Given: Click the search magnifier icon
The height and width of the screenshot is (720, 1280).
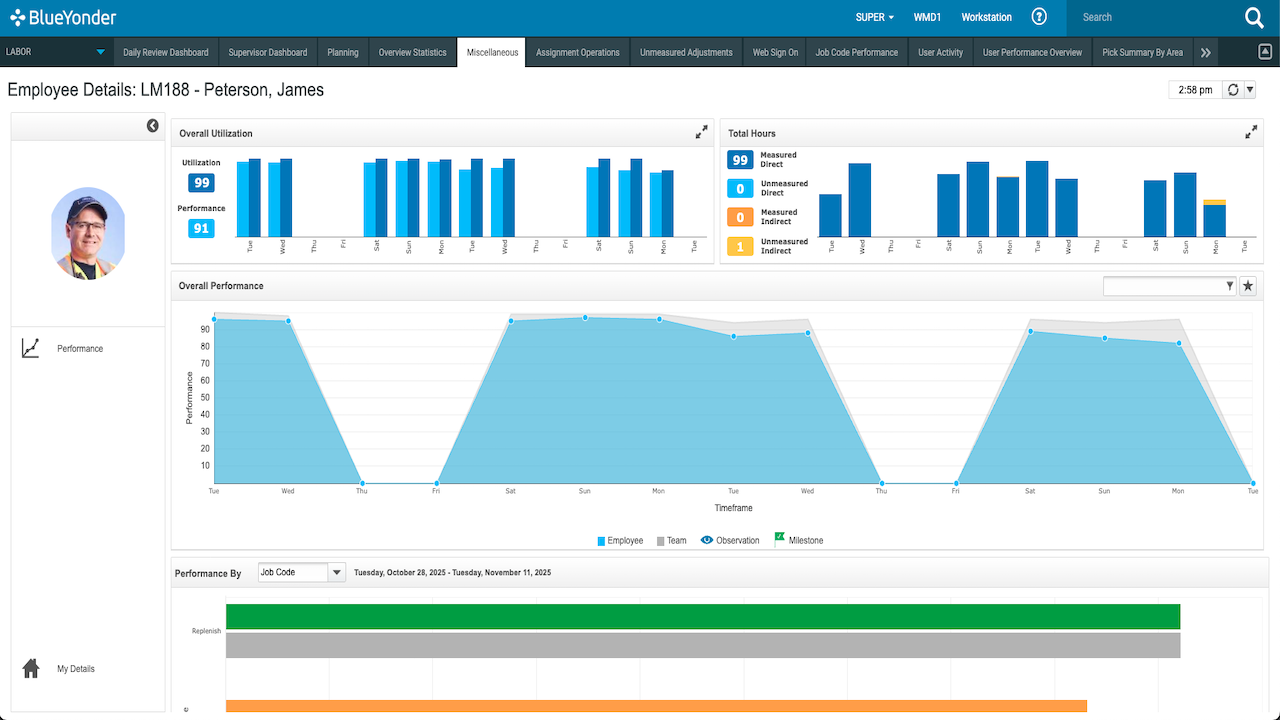Looking at the screenshot, I should click(1254, 17).
